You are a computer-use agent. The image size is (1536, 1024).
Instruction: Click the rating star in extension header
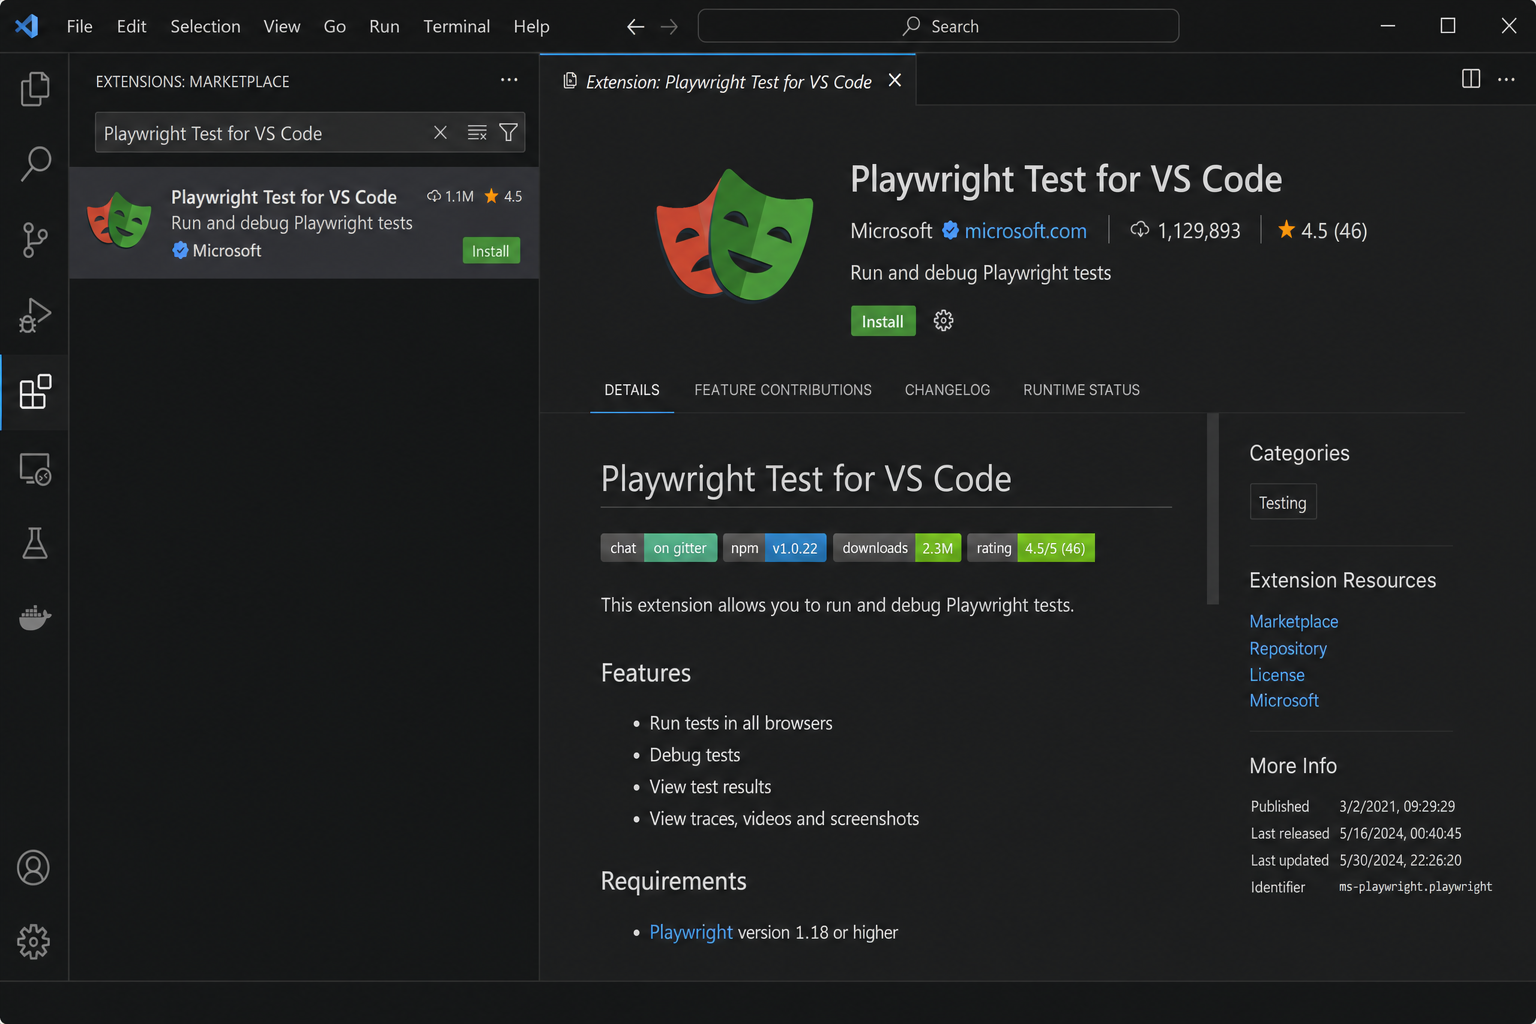(1286, 230)
